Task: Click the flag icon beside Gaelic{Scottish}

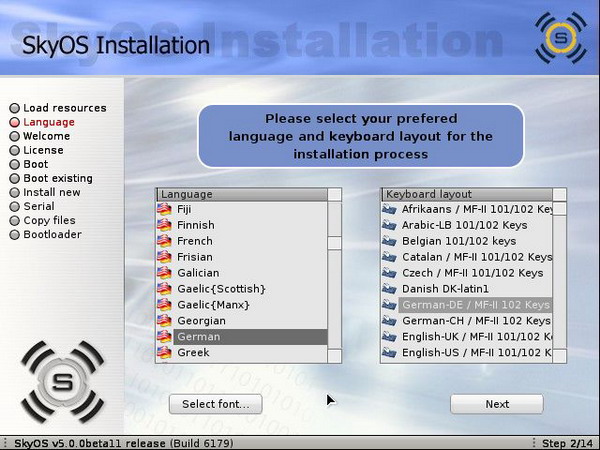Action: click(x=164, y=289)
